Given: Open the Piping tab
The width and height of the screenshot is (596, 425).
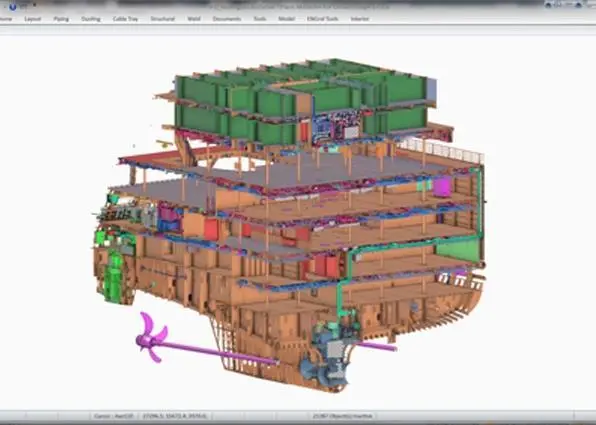Looking at the screenshot, I should tap(61, 19).
